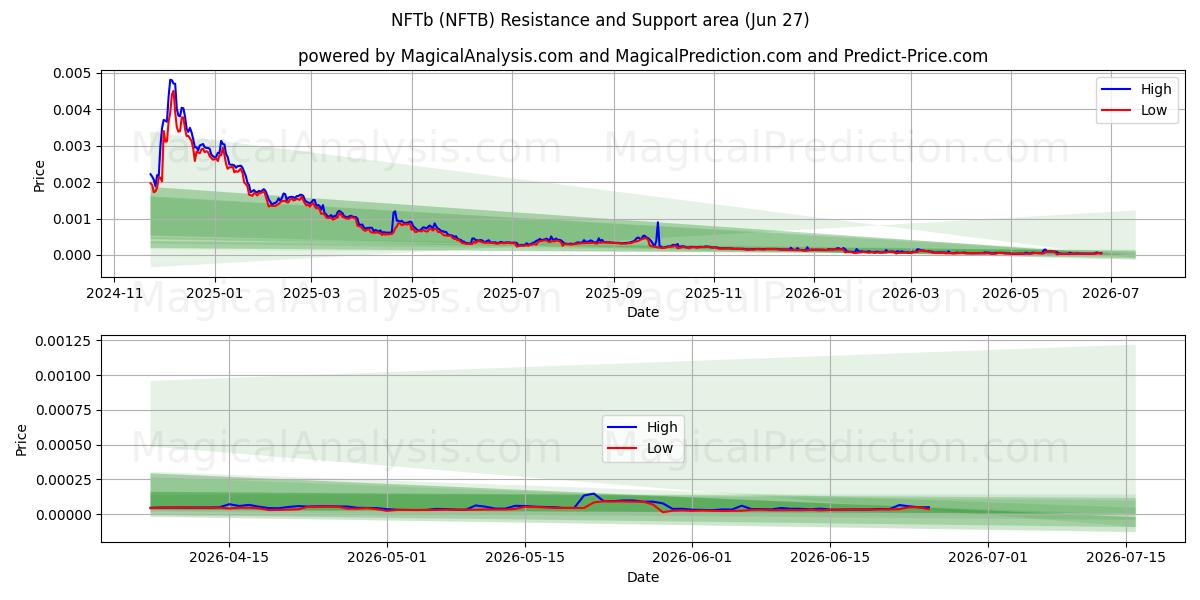1200x600 pixels.
Task: Click the 2026-04-15 date label
Action: 229,559
